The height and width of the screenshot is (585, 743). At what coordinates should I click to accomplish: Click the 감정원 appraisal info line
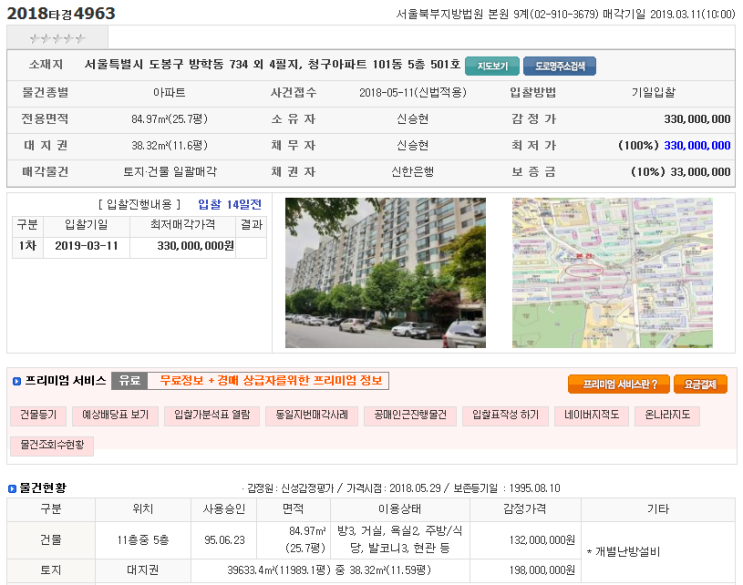pyautogui.click(x=403, y=488)
